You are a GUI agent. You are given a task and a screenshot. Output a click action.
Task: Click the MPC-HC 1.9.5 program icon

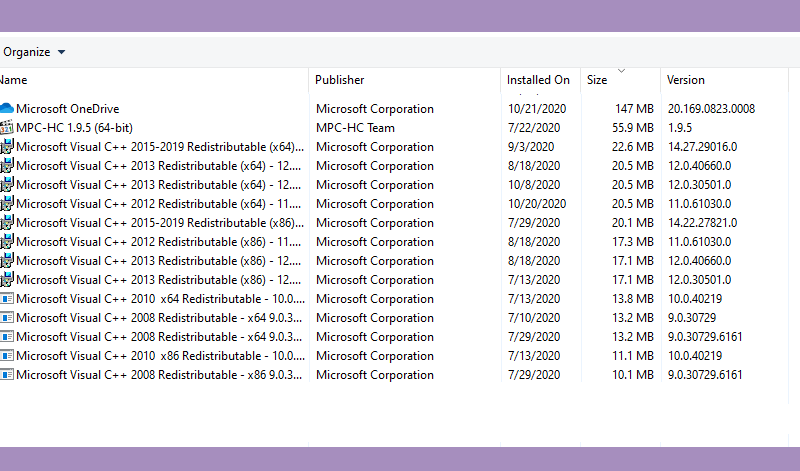point(7,128)
